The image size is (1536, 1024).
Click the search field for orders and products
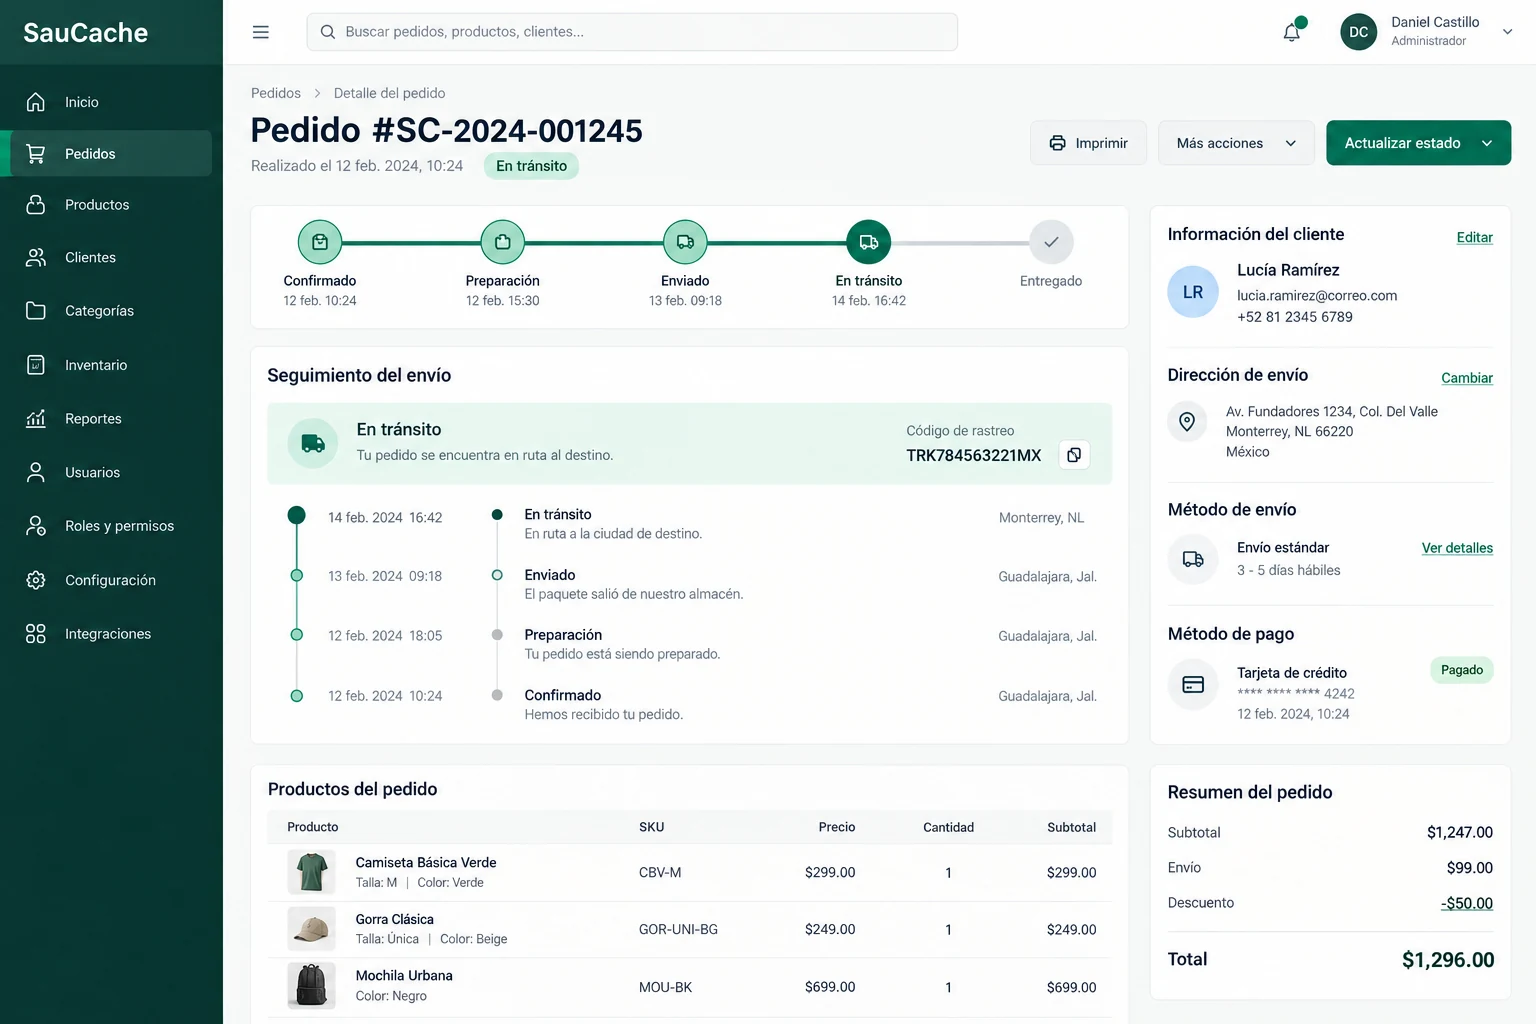click(632, 32)
